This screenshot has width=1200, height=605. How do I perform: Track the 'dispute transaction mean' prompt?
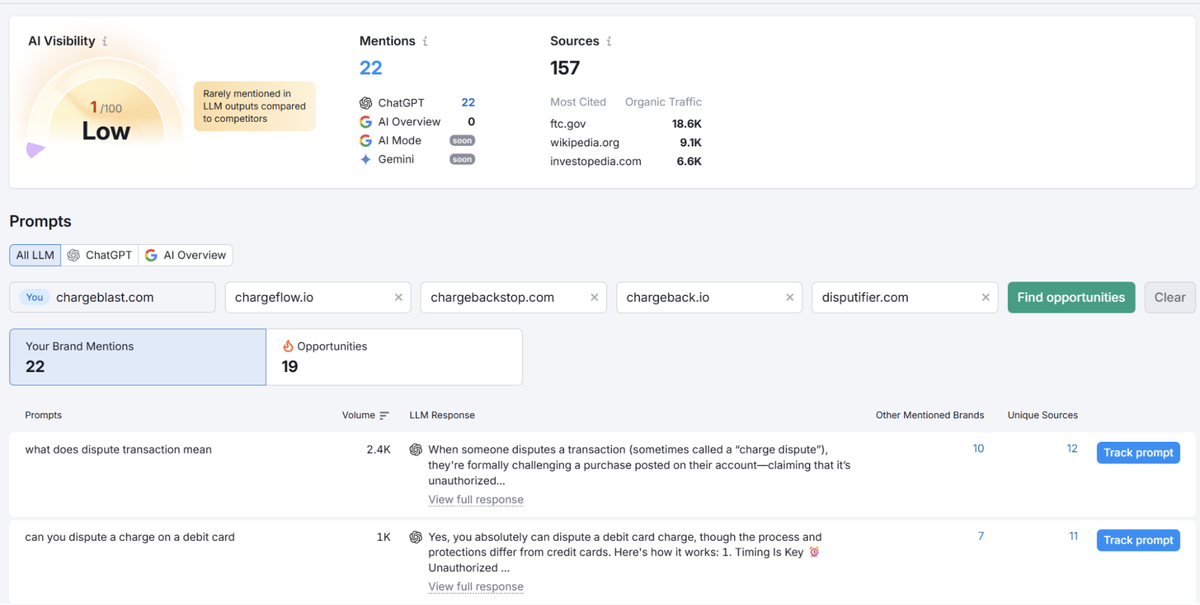[x=1138, y=453]
